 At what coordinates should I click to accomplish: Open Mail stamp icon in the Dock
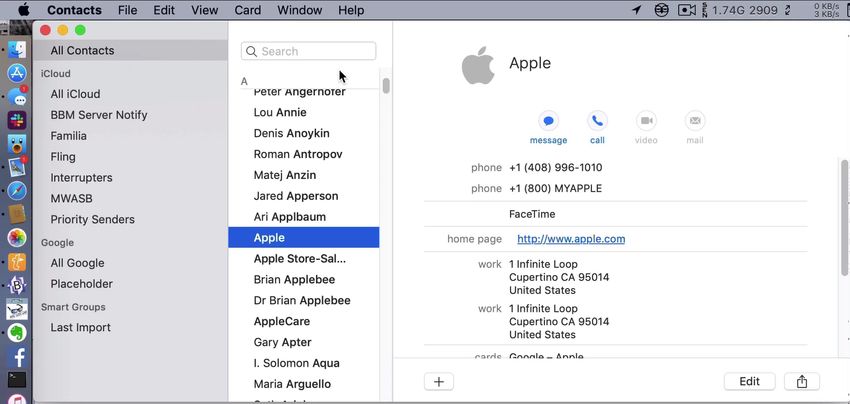click(x=17, y=168)
